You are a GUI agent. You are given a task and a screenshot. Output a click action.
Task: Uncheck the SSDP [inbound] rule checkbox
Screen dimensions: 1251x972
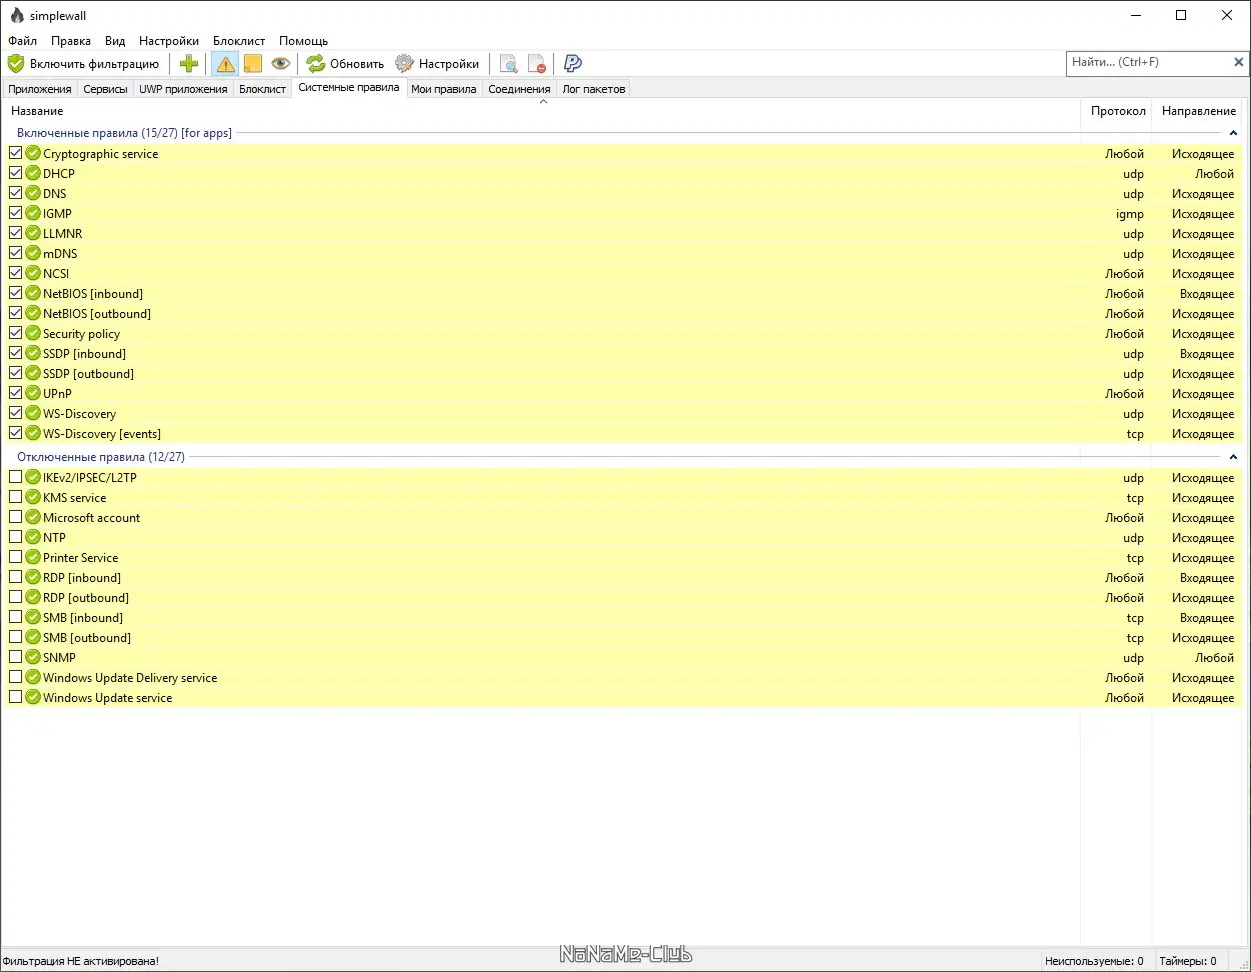pyautogui.click(x=15, y=353)
